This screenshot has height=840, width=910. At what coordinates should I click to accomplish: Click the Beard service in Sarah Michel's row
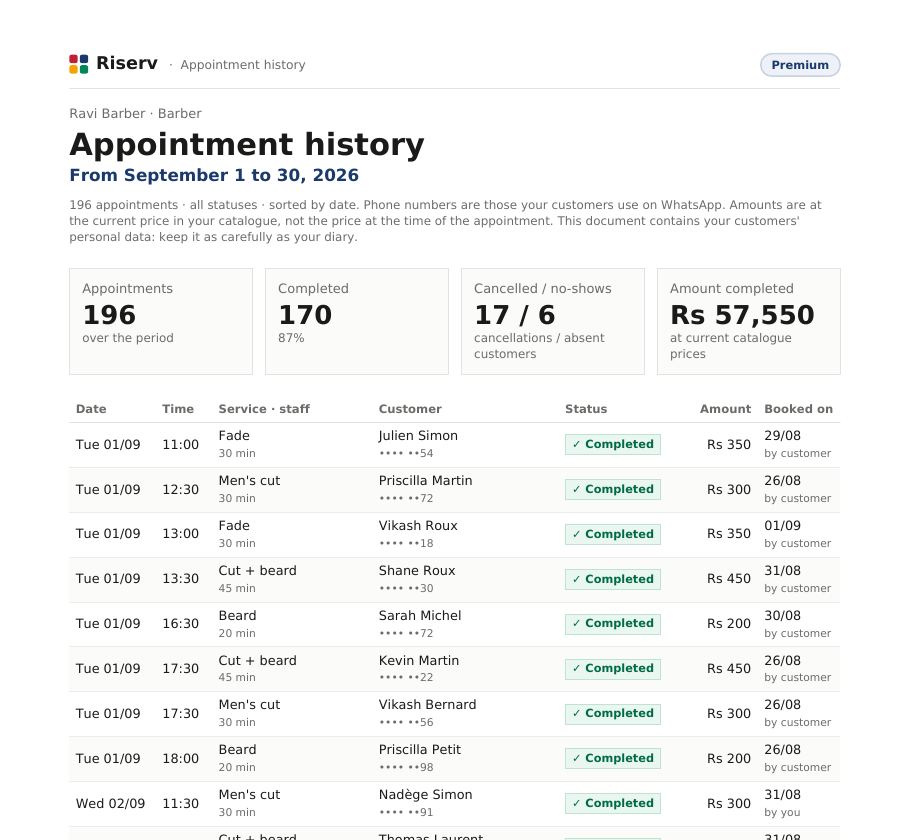[237, 615]
